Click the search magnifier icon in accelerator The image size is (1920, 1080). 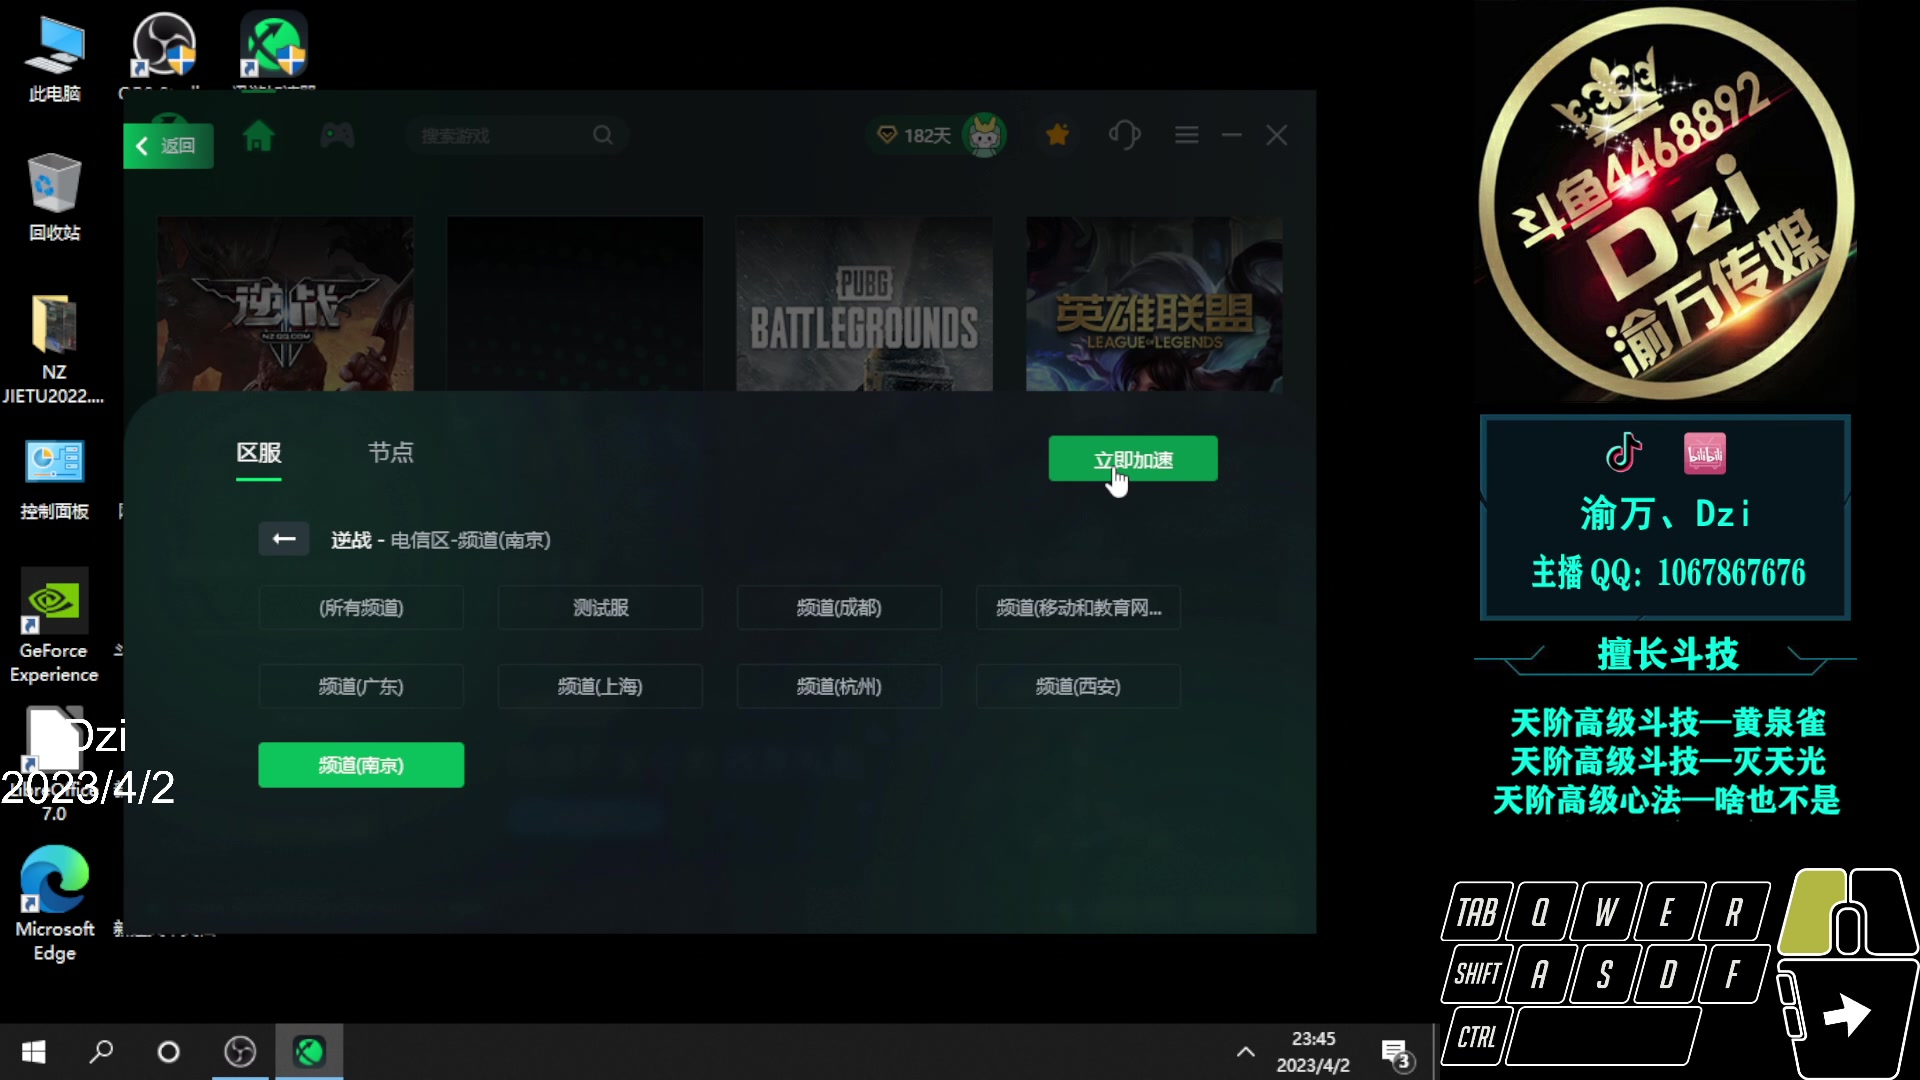point(603,135)
